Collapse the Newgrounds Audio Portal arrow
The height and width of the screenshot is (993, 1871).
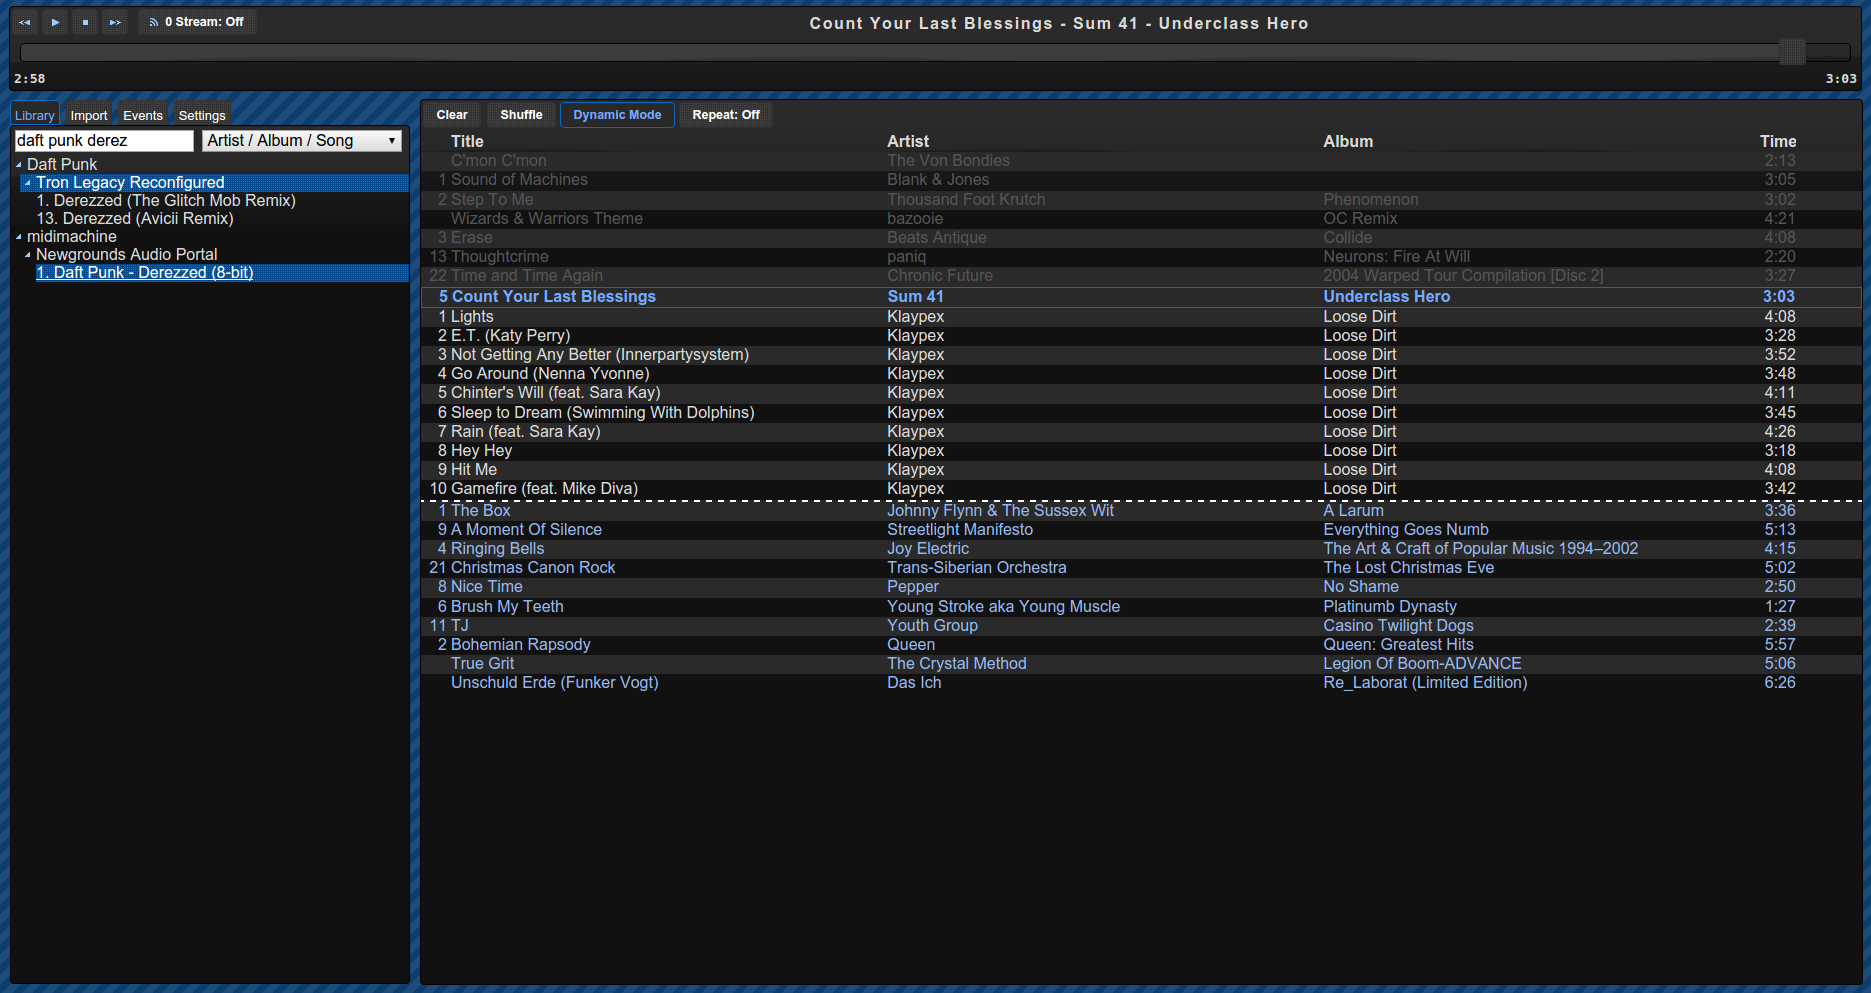(28, 255)
